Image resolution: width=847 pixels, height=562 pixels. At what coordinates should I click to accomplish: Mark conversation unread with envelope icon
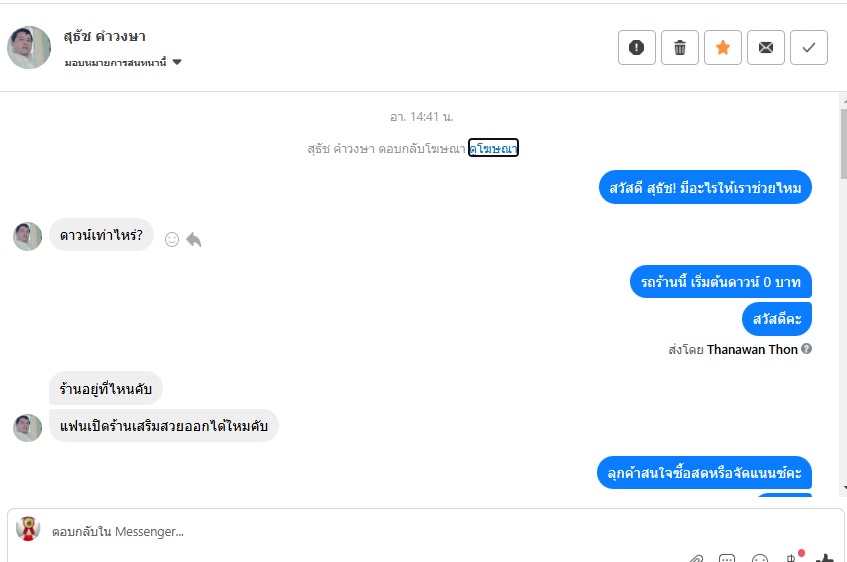point(765,48)
